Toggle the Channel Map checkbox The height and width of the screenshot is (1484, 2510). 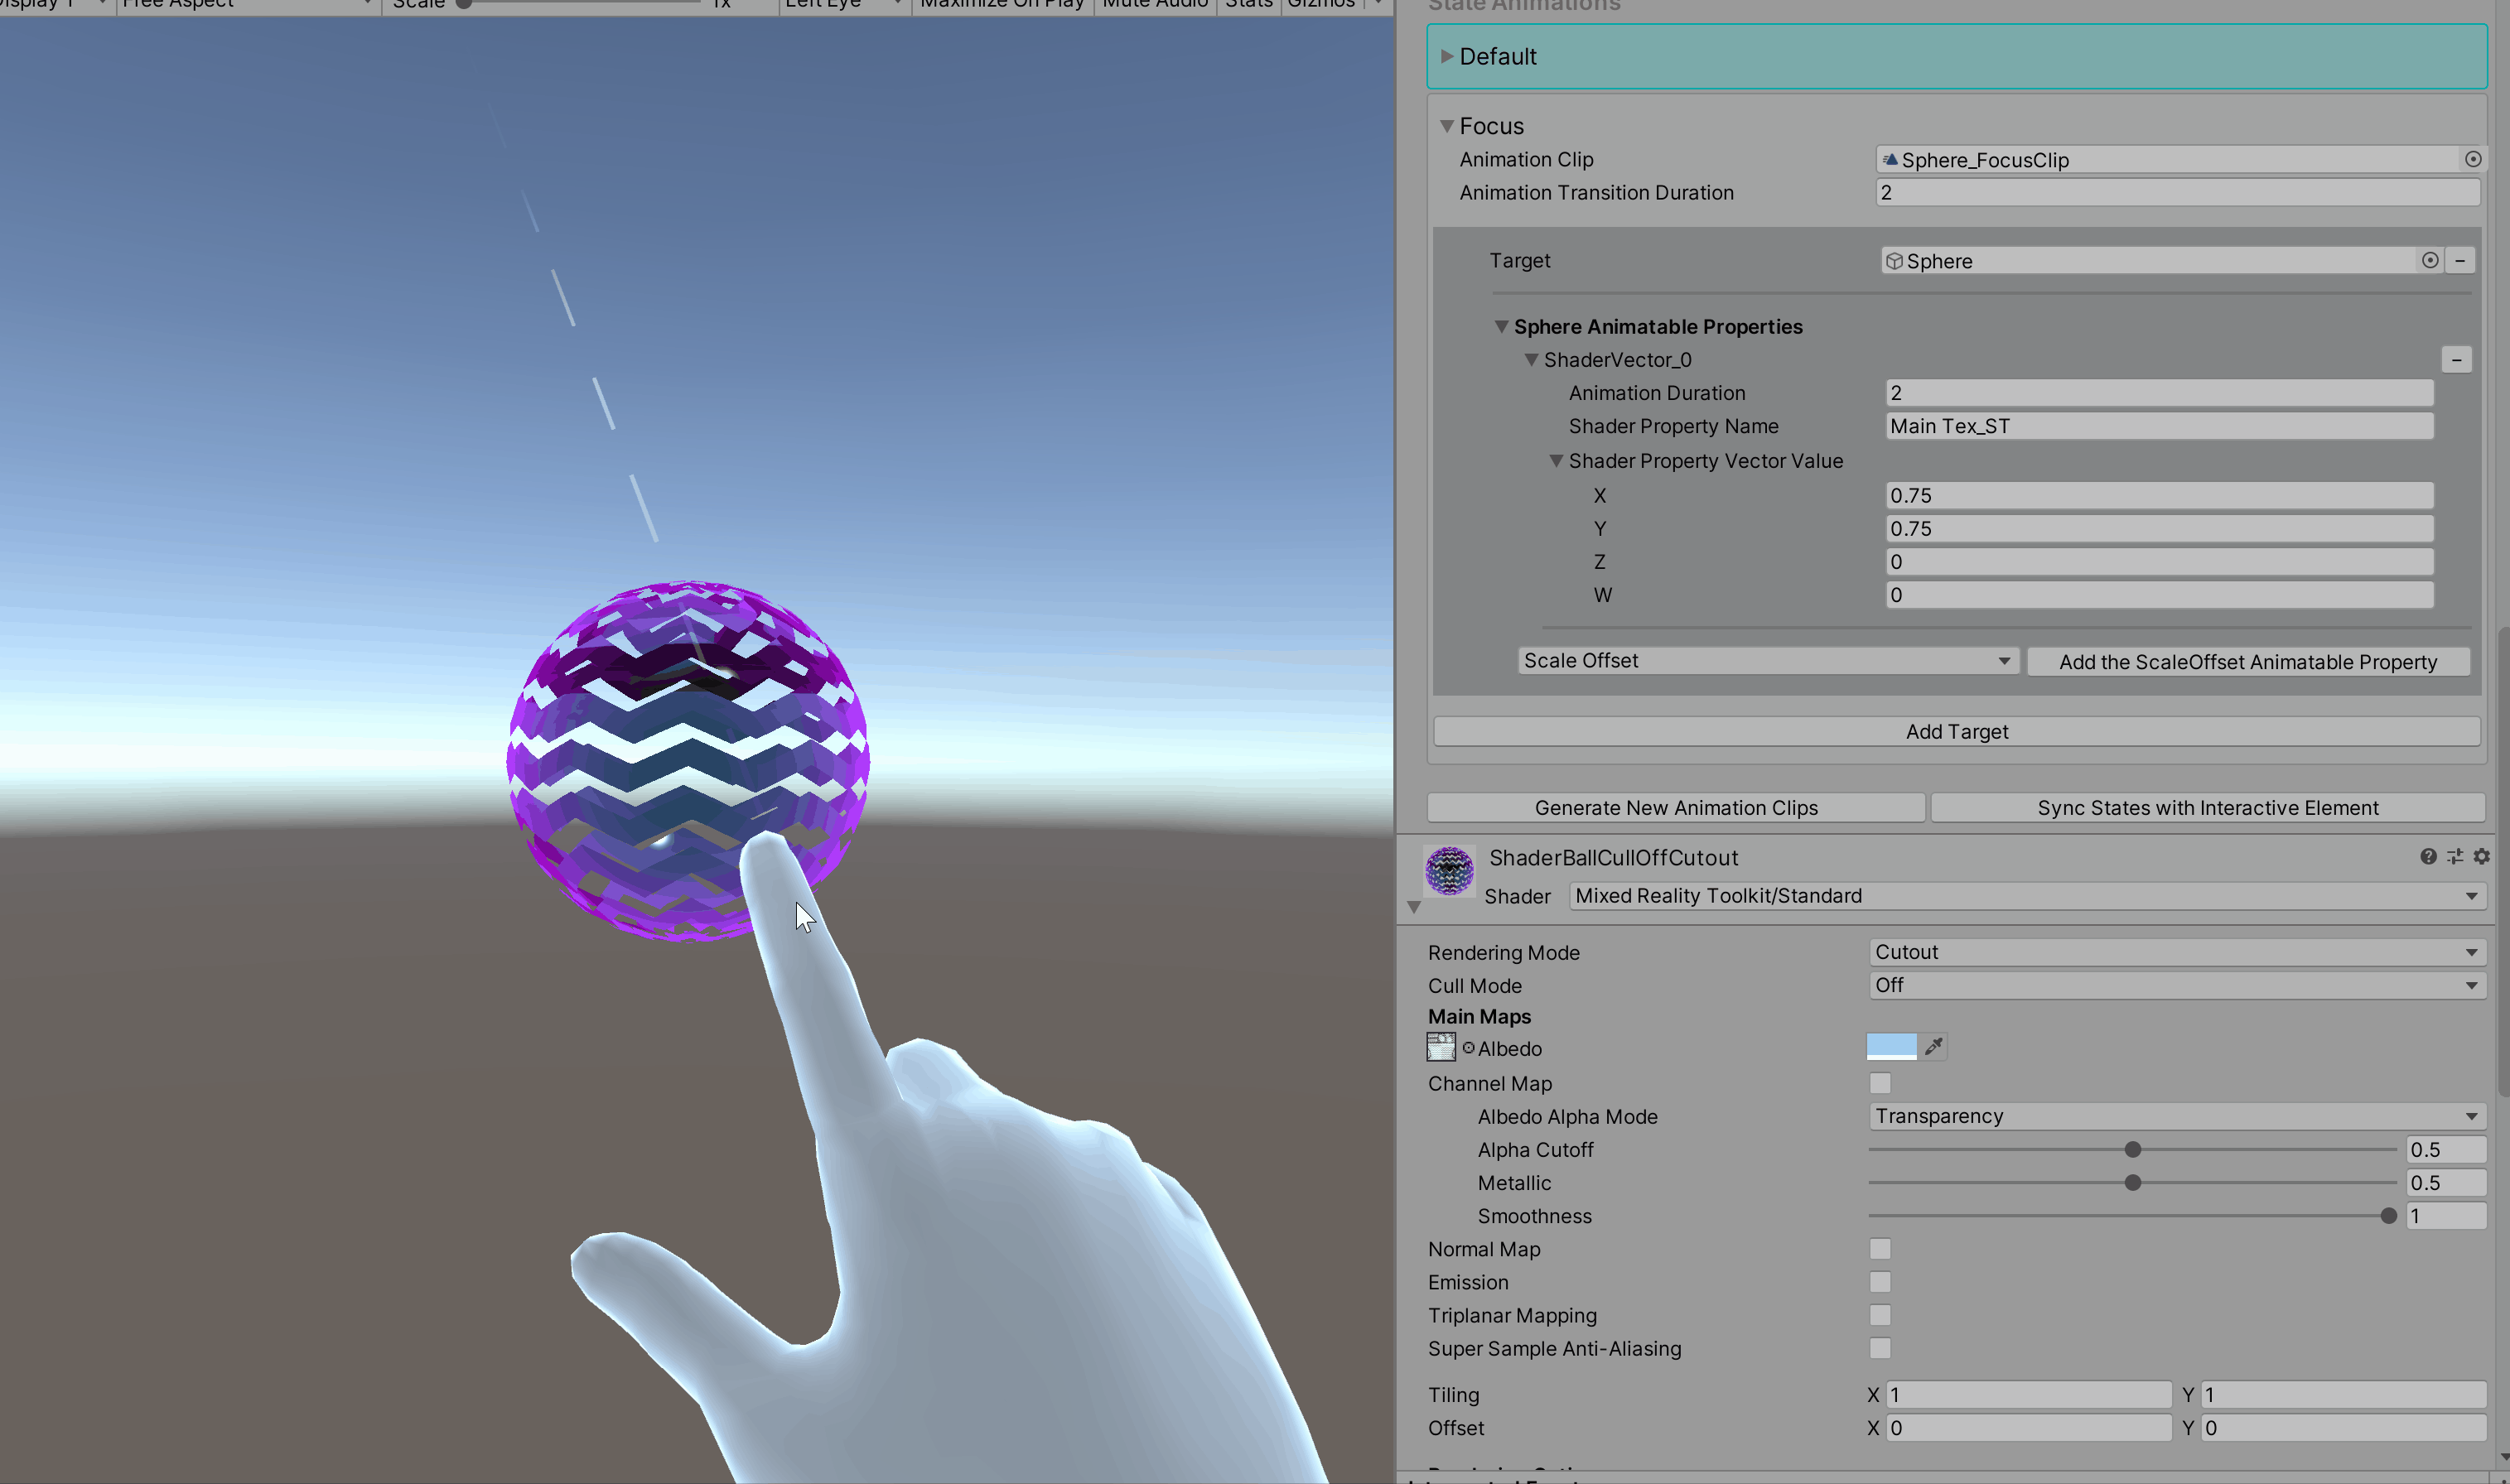[x=1880, y=1082]
